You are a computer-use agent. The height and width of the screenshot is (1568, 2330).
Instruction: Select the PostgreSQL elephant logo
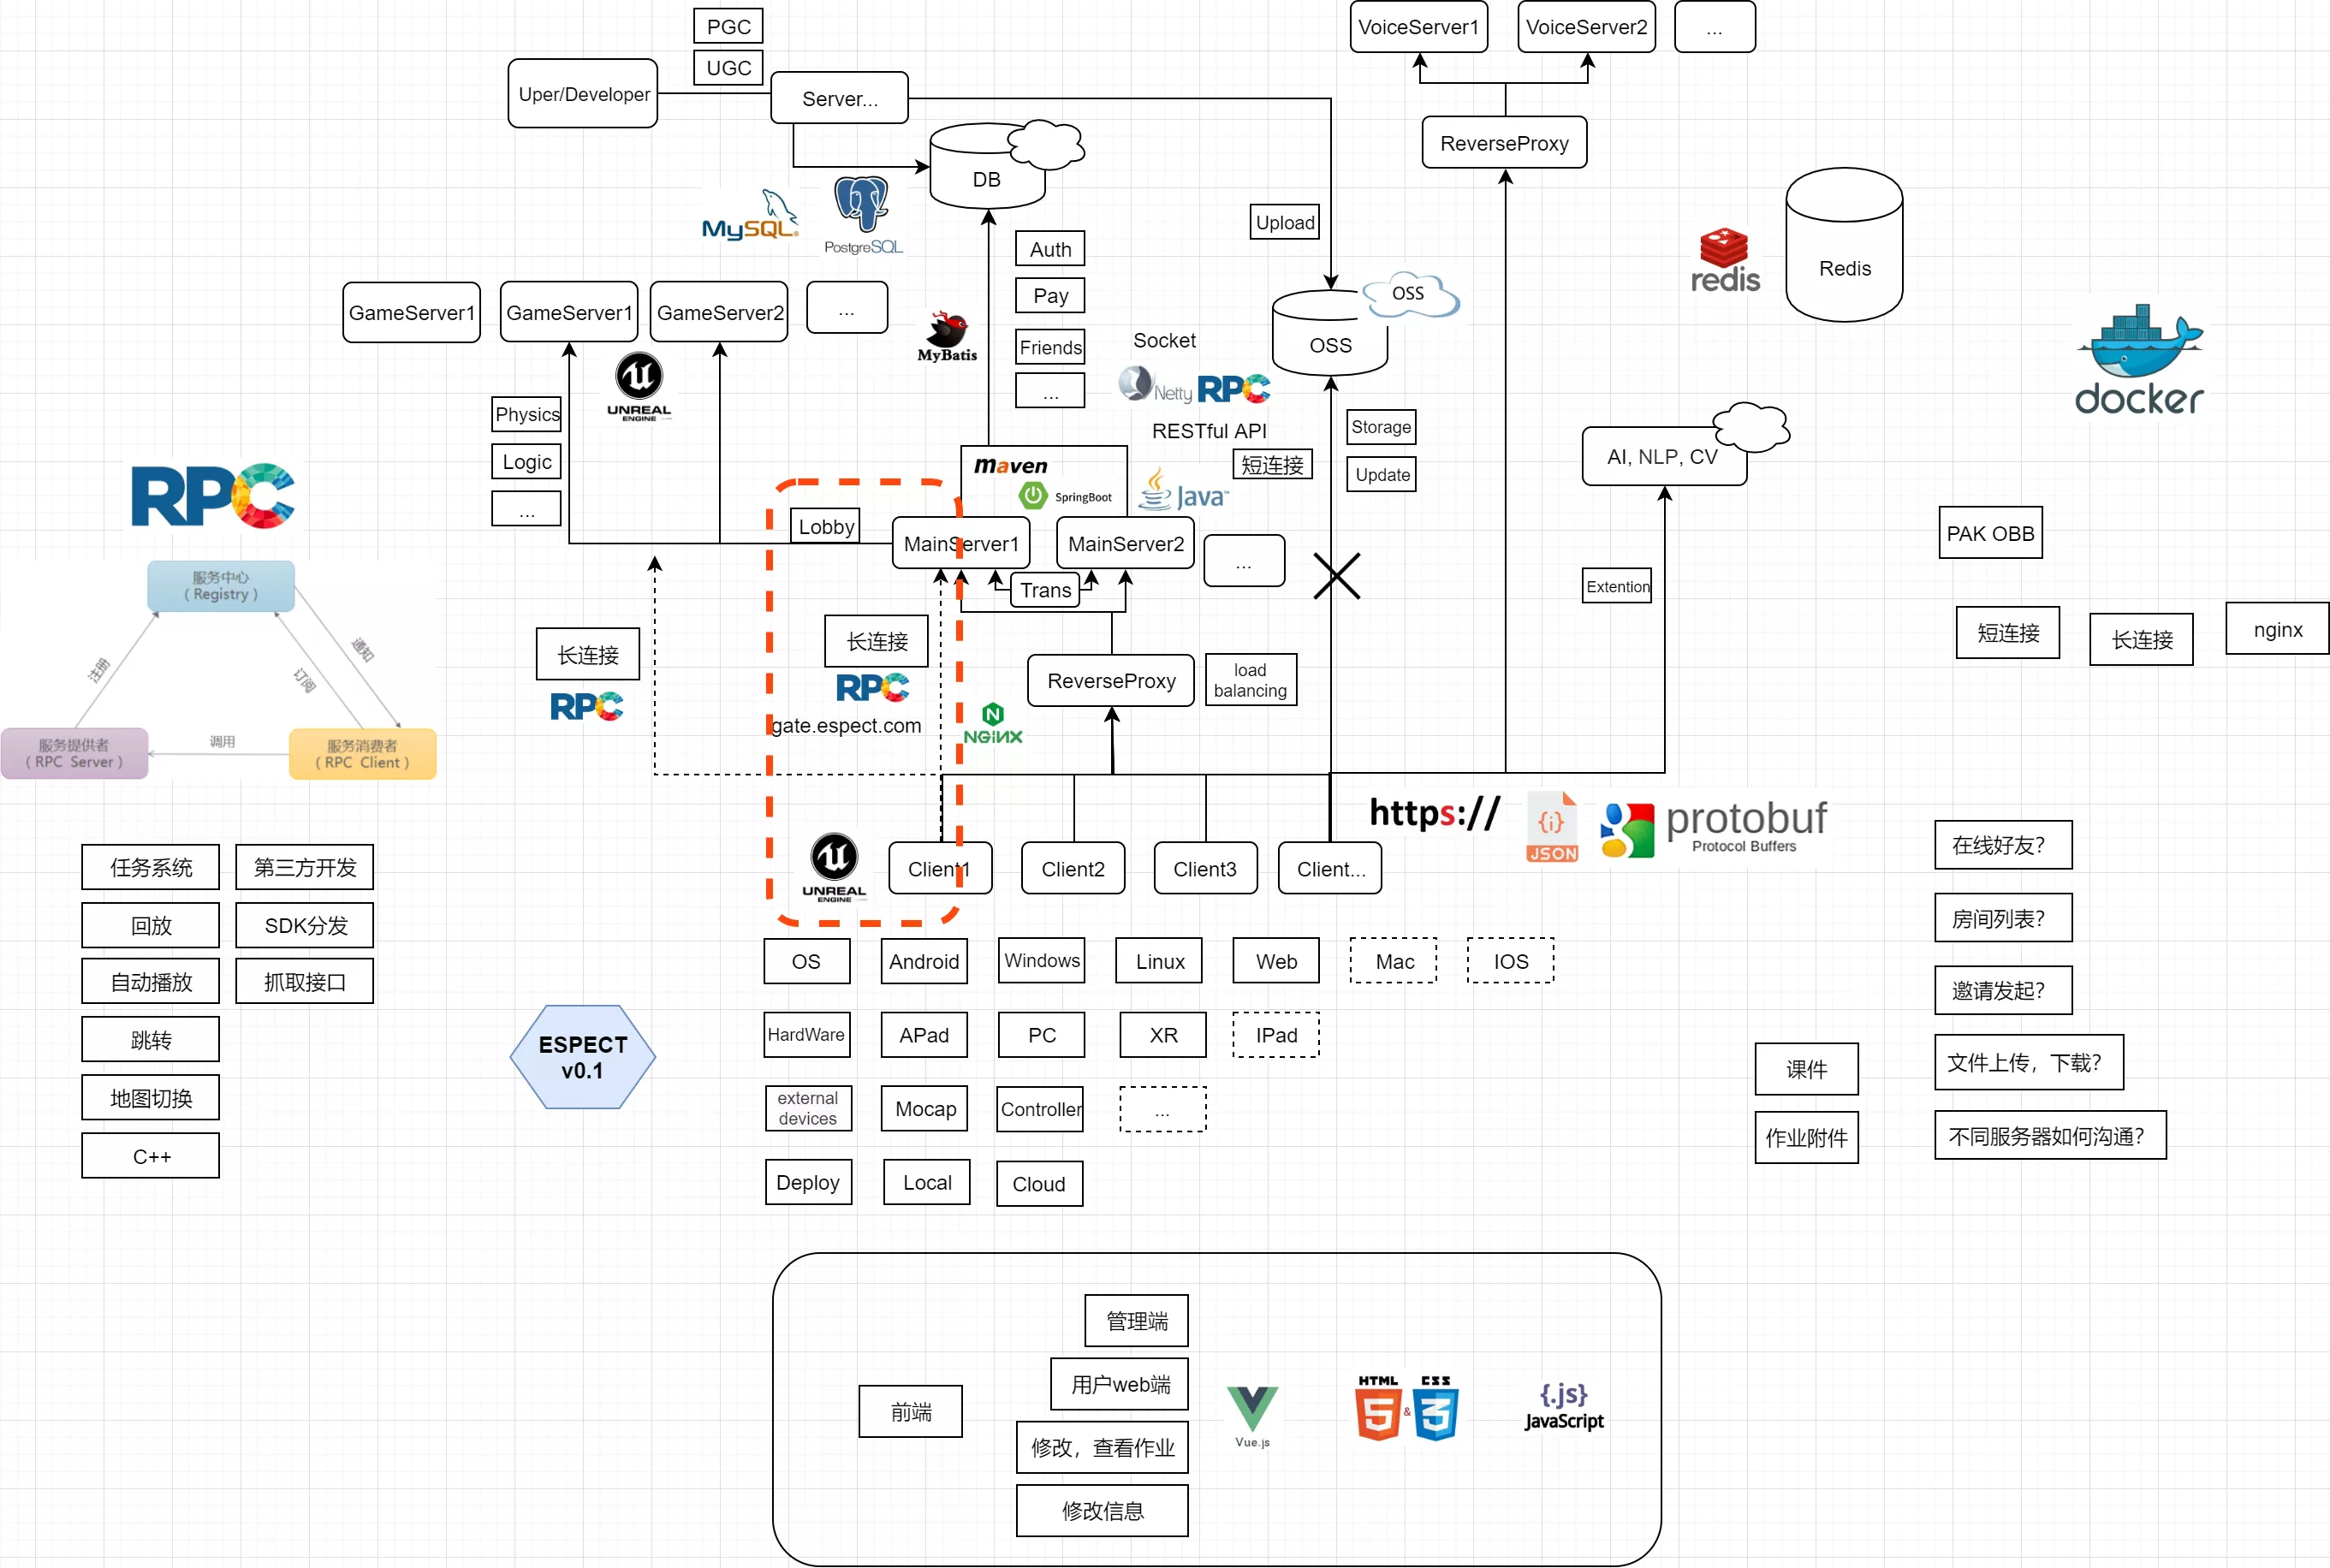[x=863, y=215]
